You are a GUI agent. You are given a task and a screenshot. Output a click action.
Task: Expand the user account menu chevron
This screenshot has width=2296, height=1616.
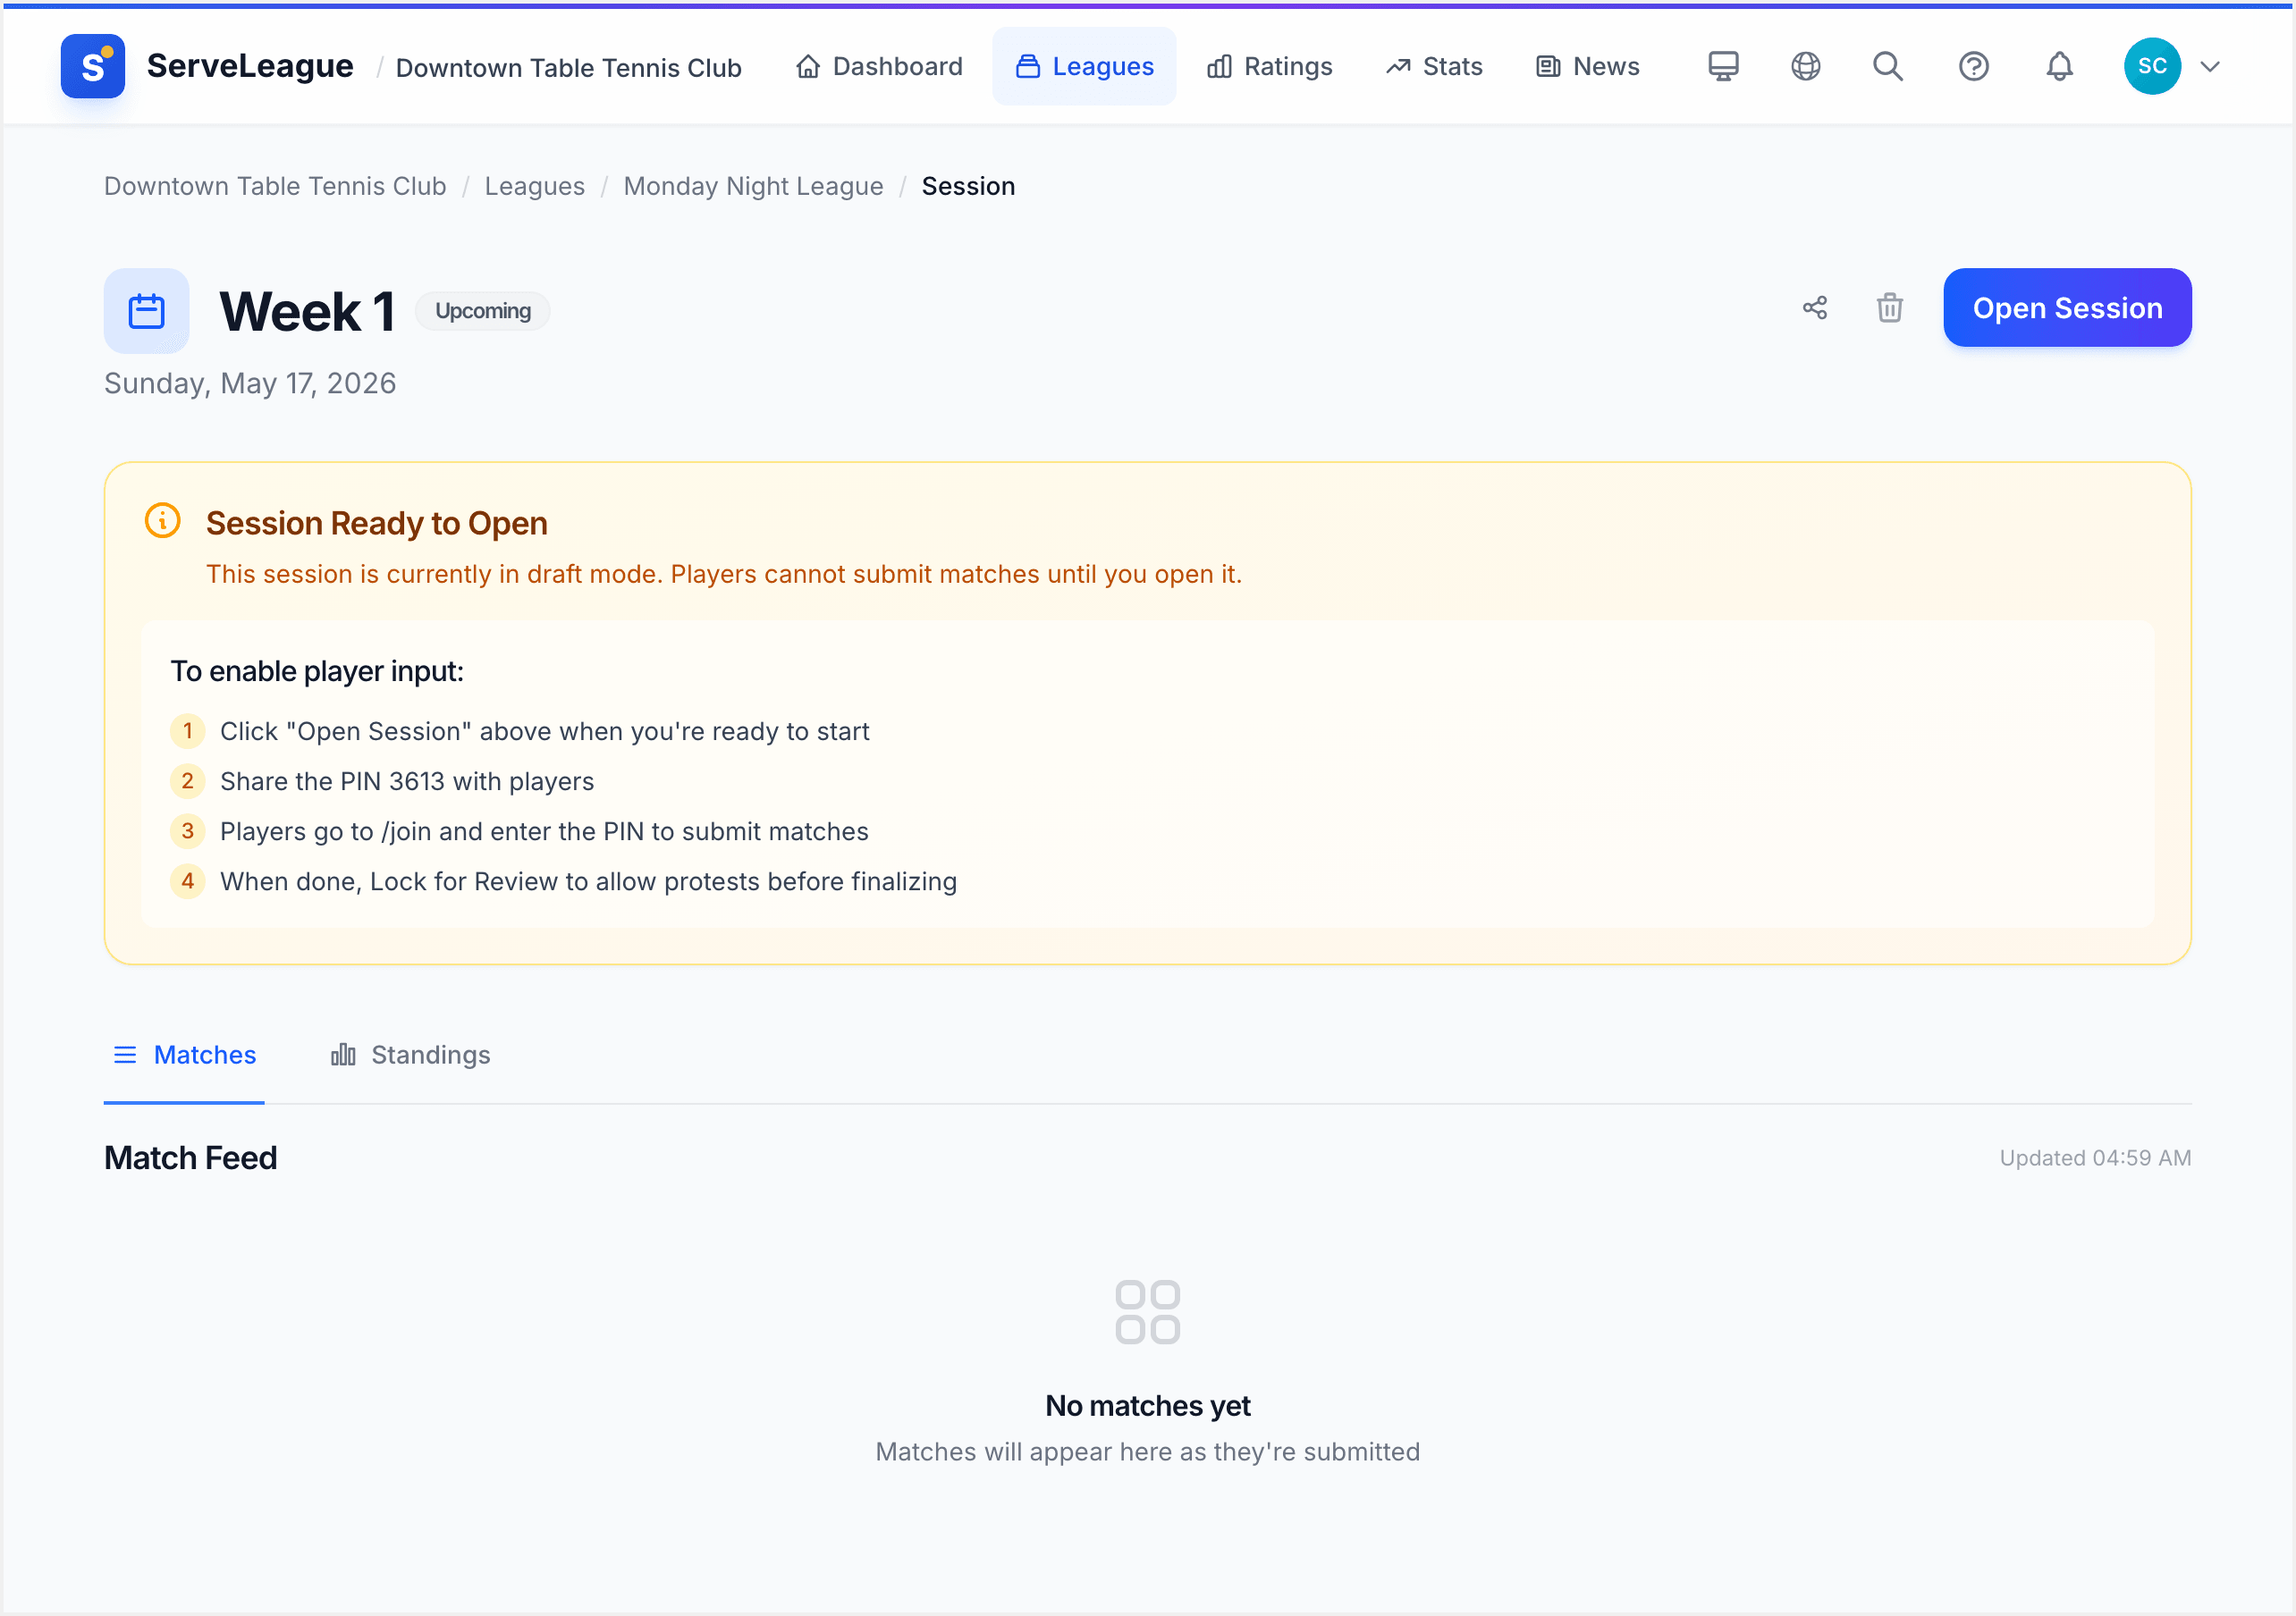pos(2210,67)
